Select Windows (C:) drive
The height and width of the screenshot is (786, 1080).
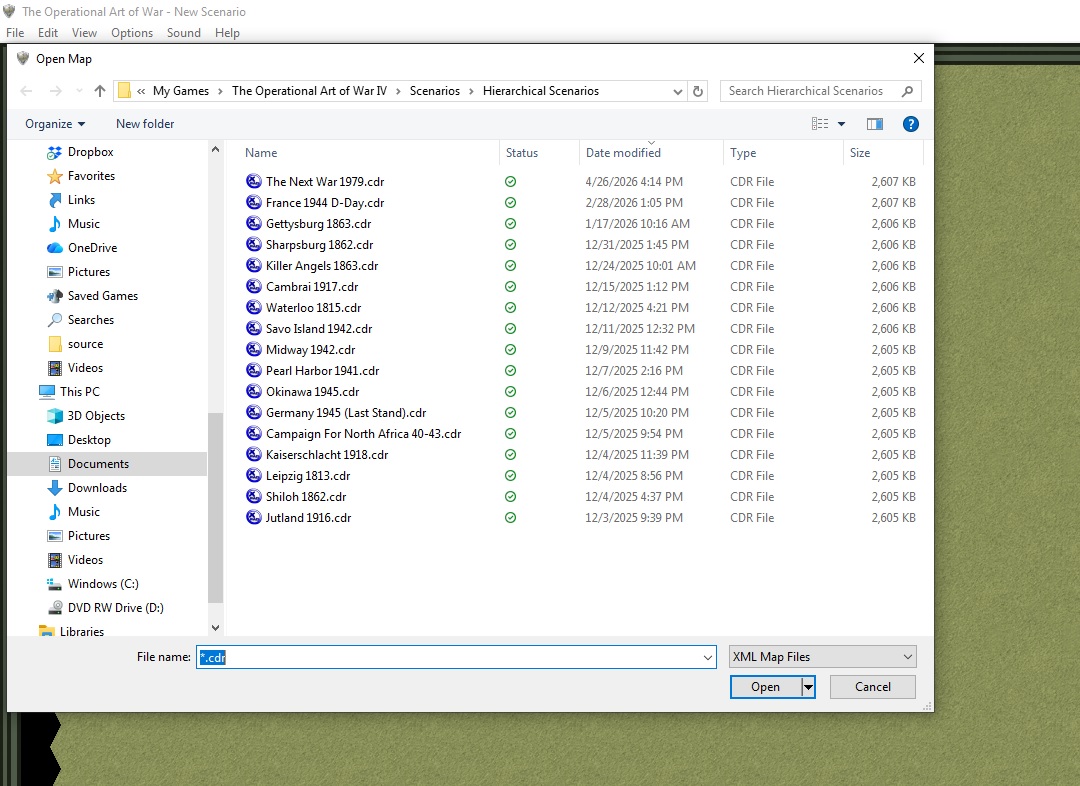tap(103, 584)
